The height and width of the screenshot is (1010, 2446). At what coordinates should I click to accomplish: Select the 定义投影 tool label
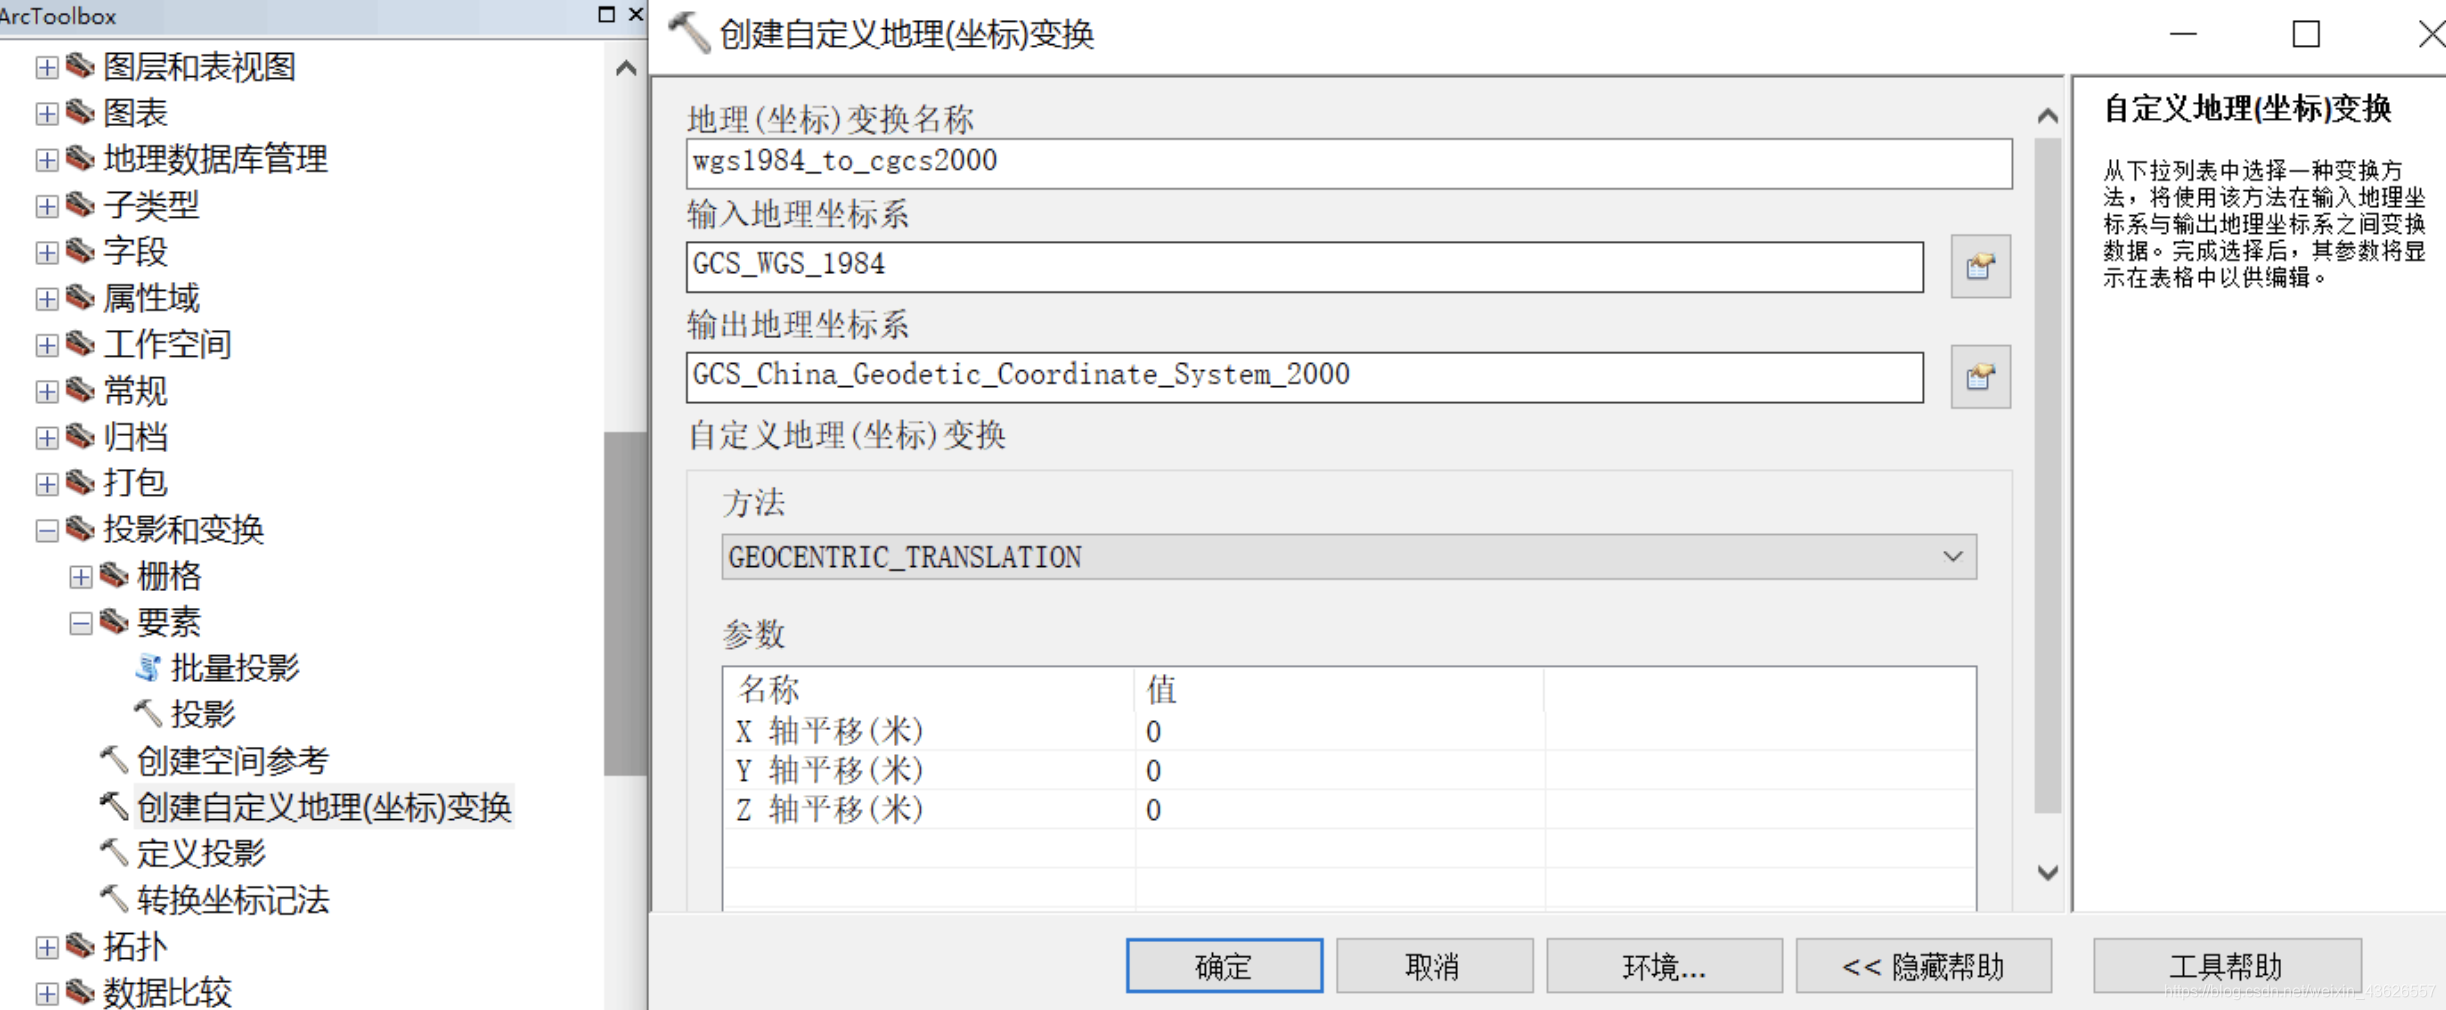coord(201,853)
